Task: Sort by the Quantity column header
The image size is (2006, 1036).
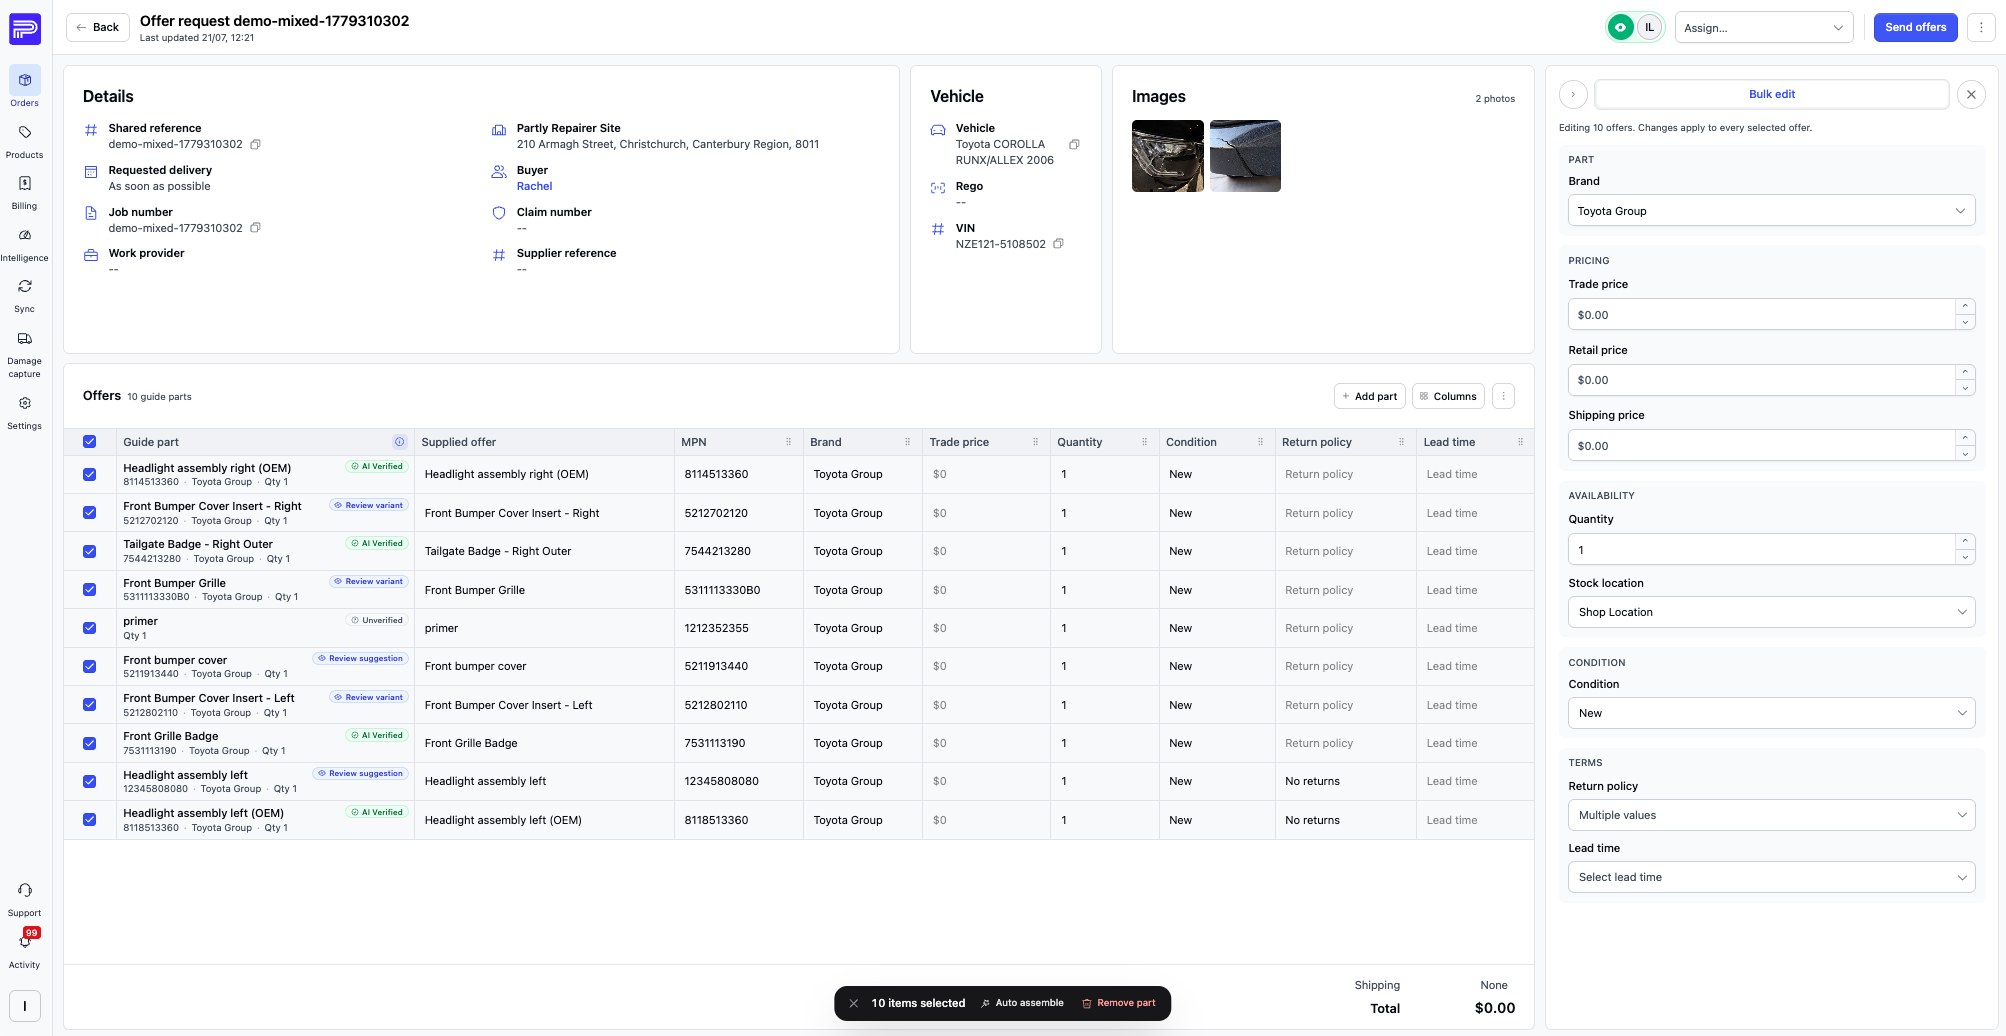Action: (x=1080, y=442)
